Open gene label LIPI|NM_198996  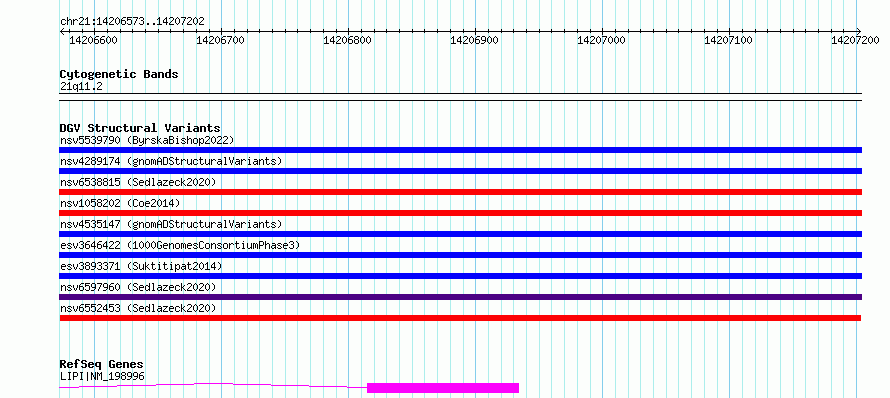pyautogui.click(x=102, y=376)
